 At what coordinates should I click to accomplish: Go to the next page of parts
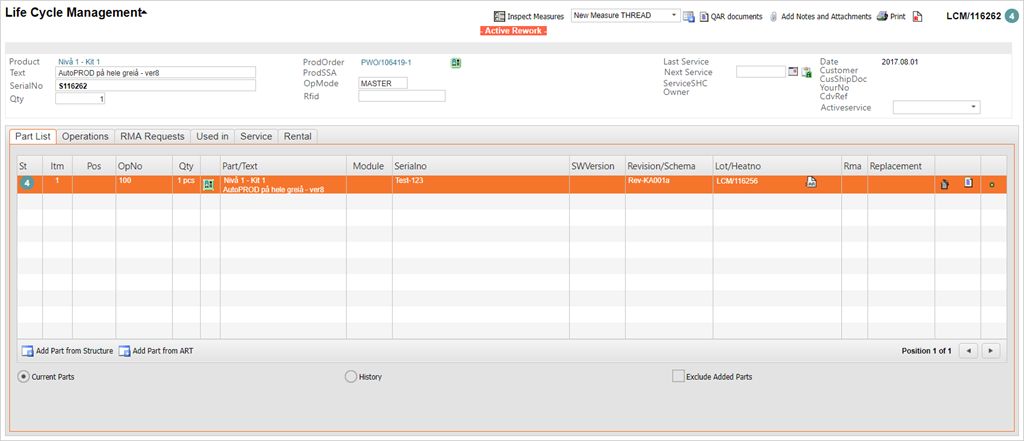coord(991,351)
